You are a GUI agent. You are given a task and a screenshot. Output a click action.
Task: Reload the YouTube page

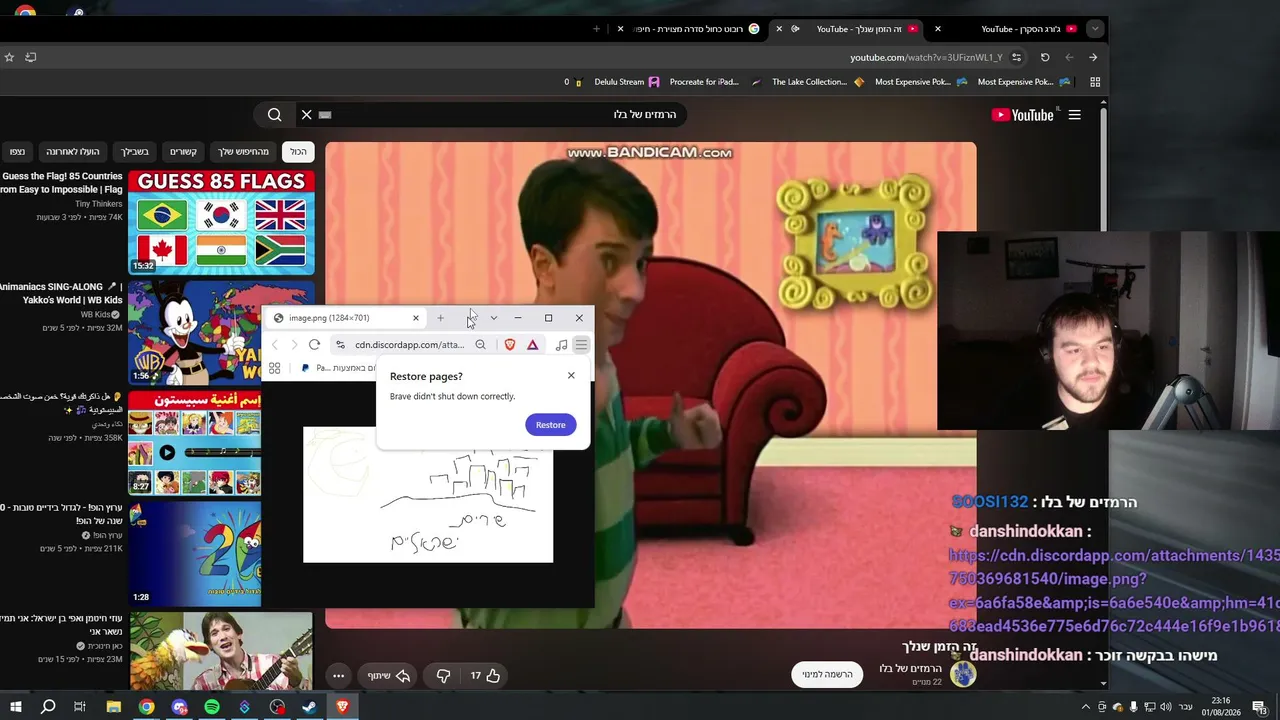tap(1045, 57)
